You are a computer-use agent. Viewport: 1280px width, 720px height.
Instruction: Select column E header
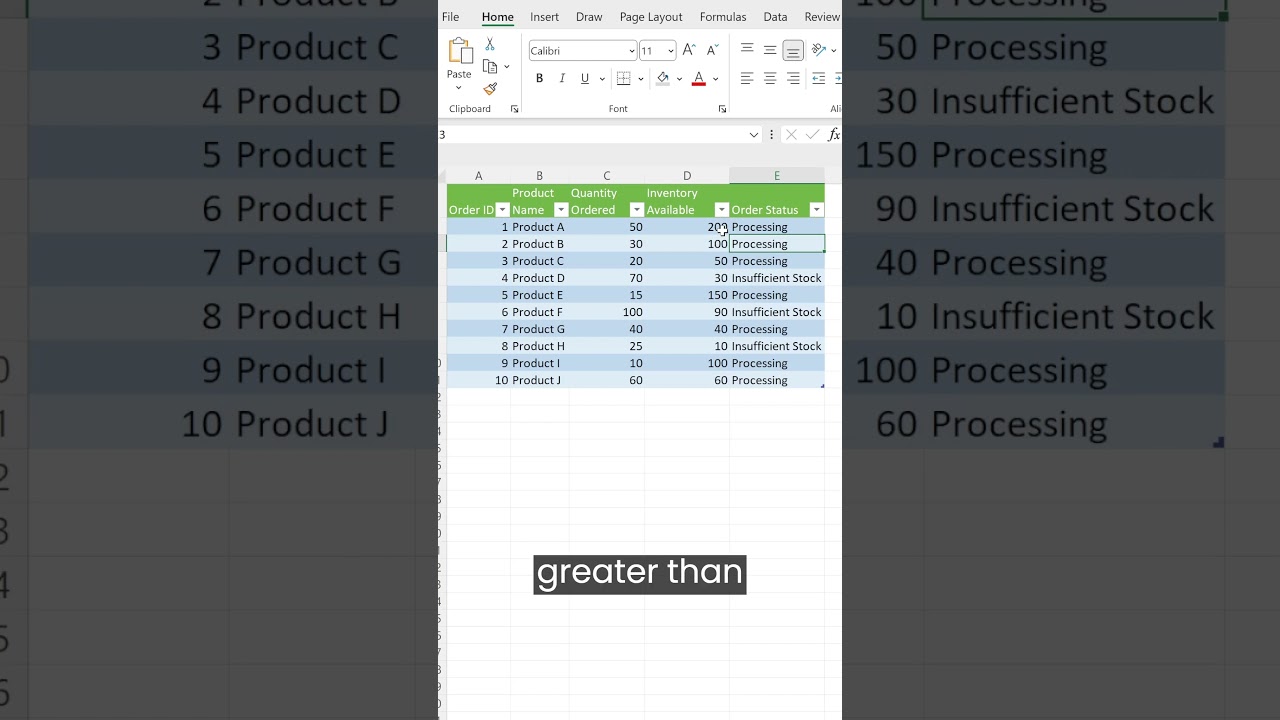(x=777, y=176)
